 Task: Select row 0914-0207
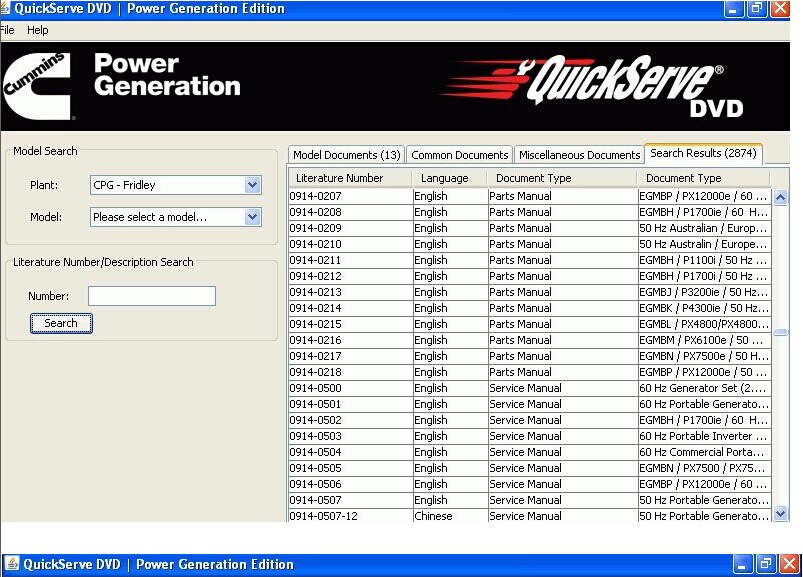click(530, 196)
